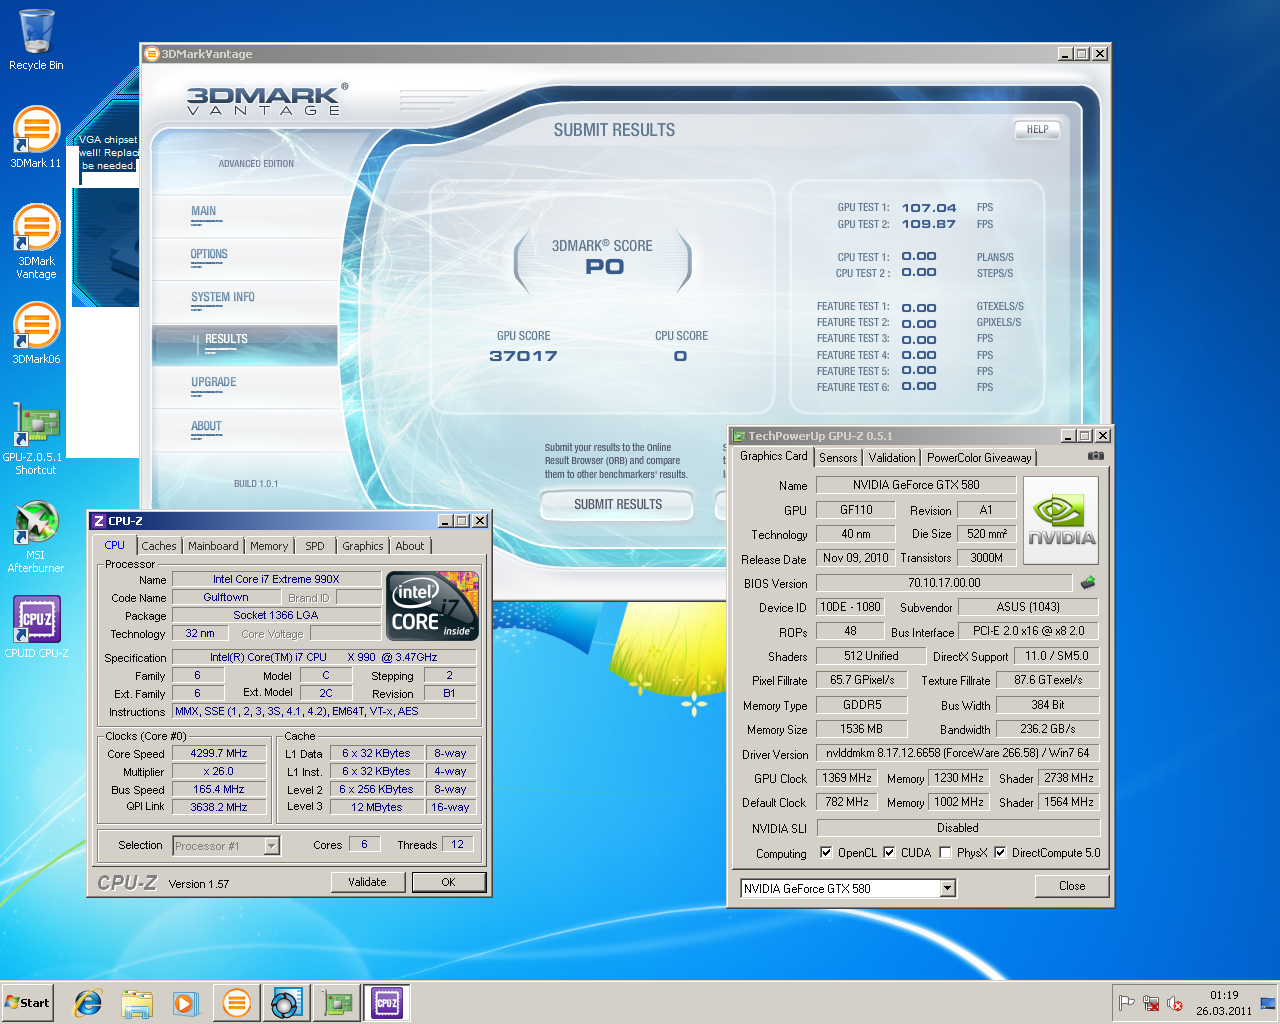1280x1024 pixels.
Task: Toggle the DirectCompute 5.0 checkbox
Action: click(x=1000, y=853)
